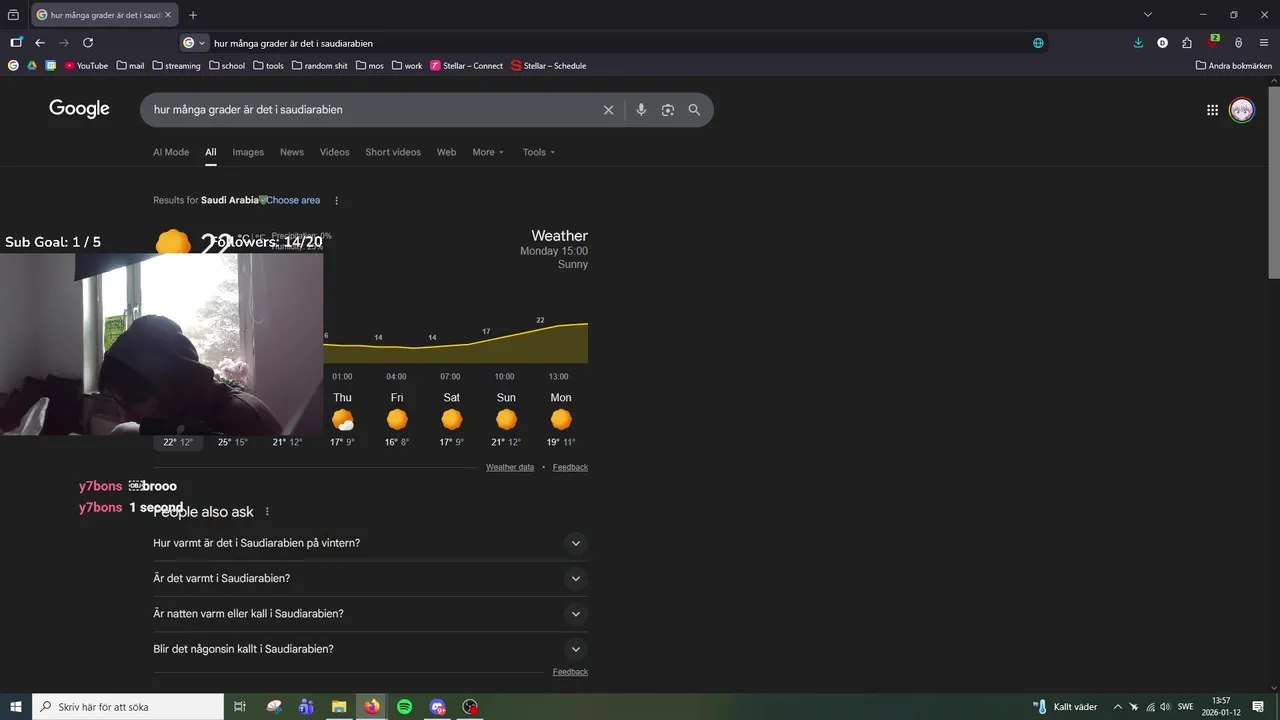Open the Firefox downloads panel
The width and height of the screenshot is (1280, 720).
[x=1138, y=43]
